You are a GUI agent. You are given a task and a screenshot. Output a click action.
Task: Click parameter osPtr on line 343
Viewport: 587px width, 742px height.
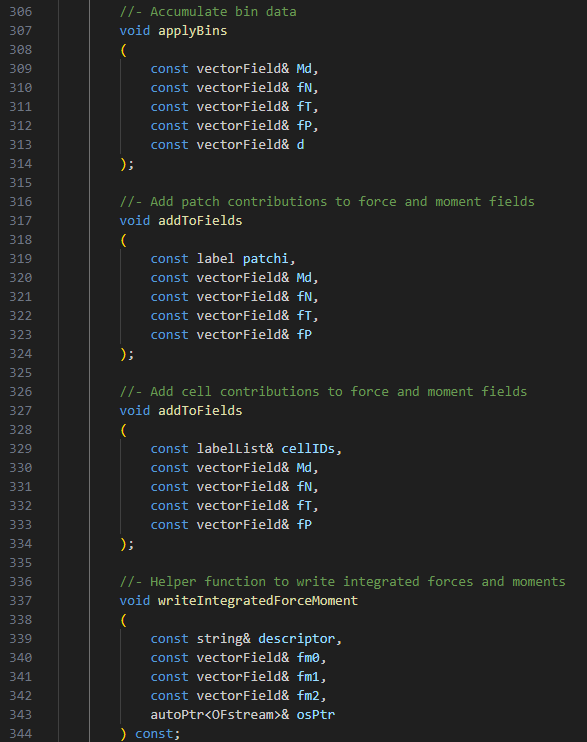pyautogui.click(x=316, y=715)
